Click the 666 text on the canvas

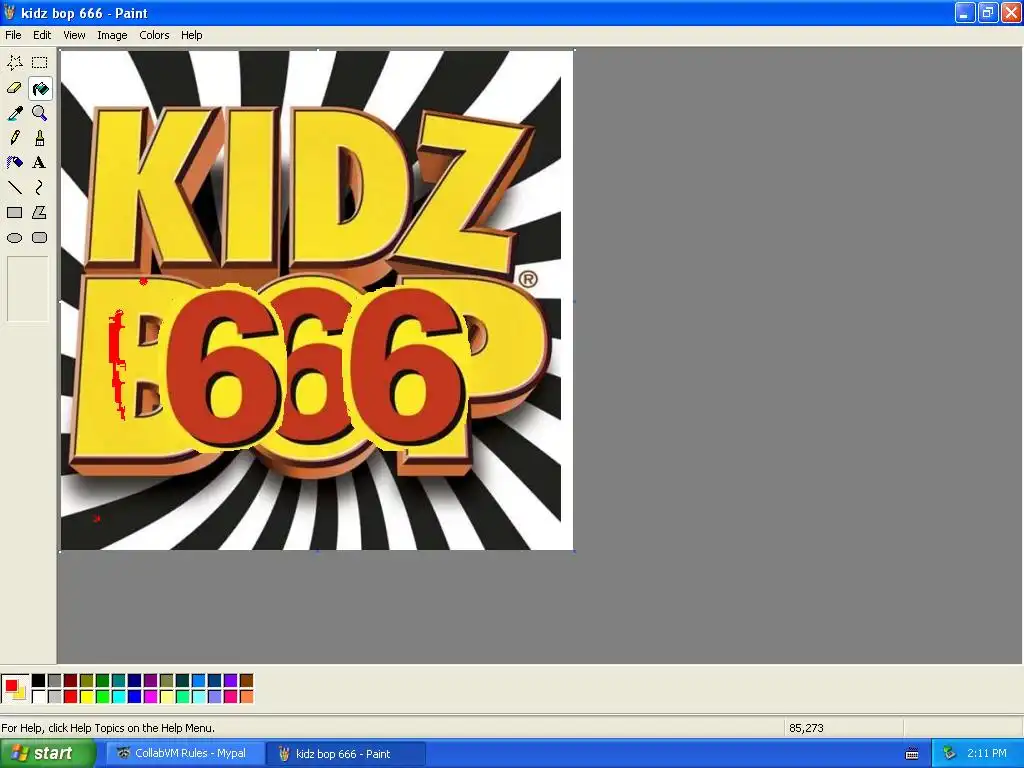[317, 369]
